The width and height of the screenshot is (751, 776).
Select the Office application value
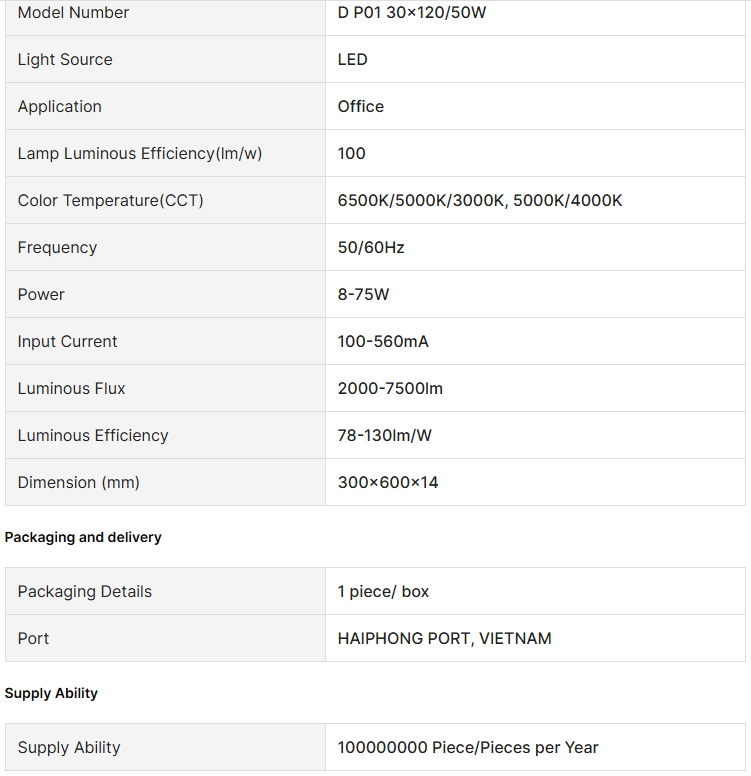point(361,107)
